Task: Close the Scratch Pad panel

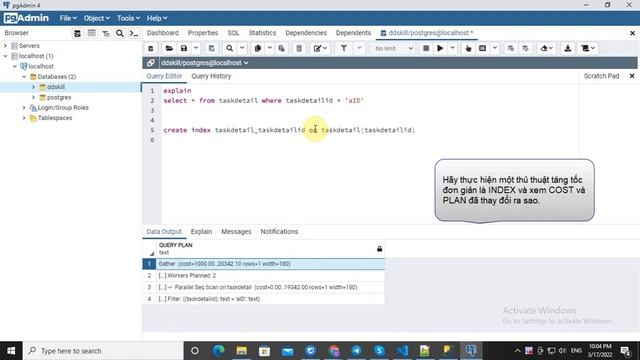Action: [x=632, y=76]
